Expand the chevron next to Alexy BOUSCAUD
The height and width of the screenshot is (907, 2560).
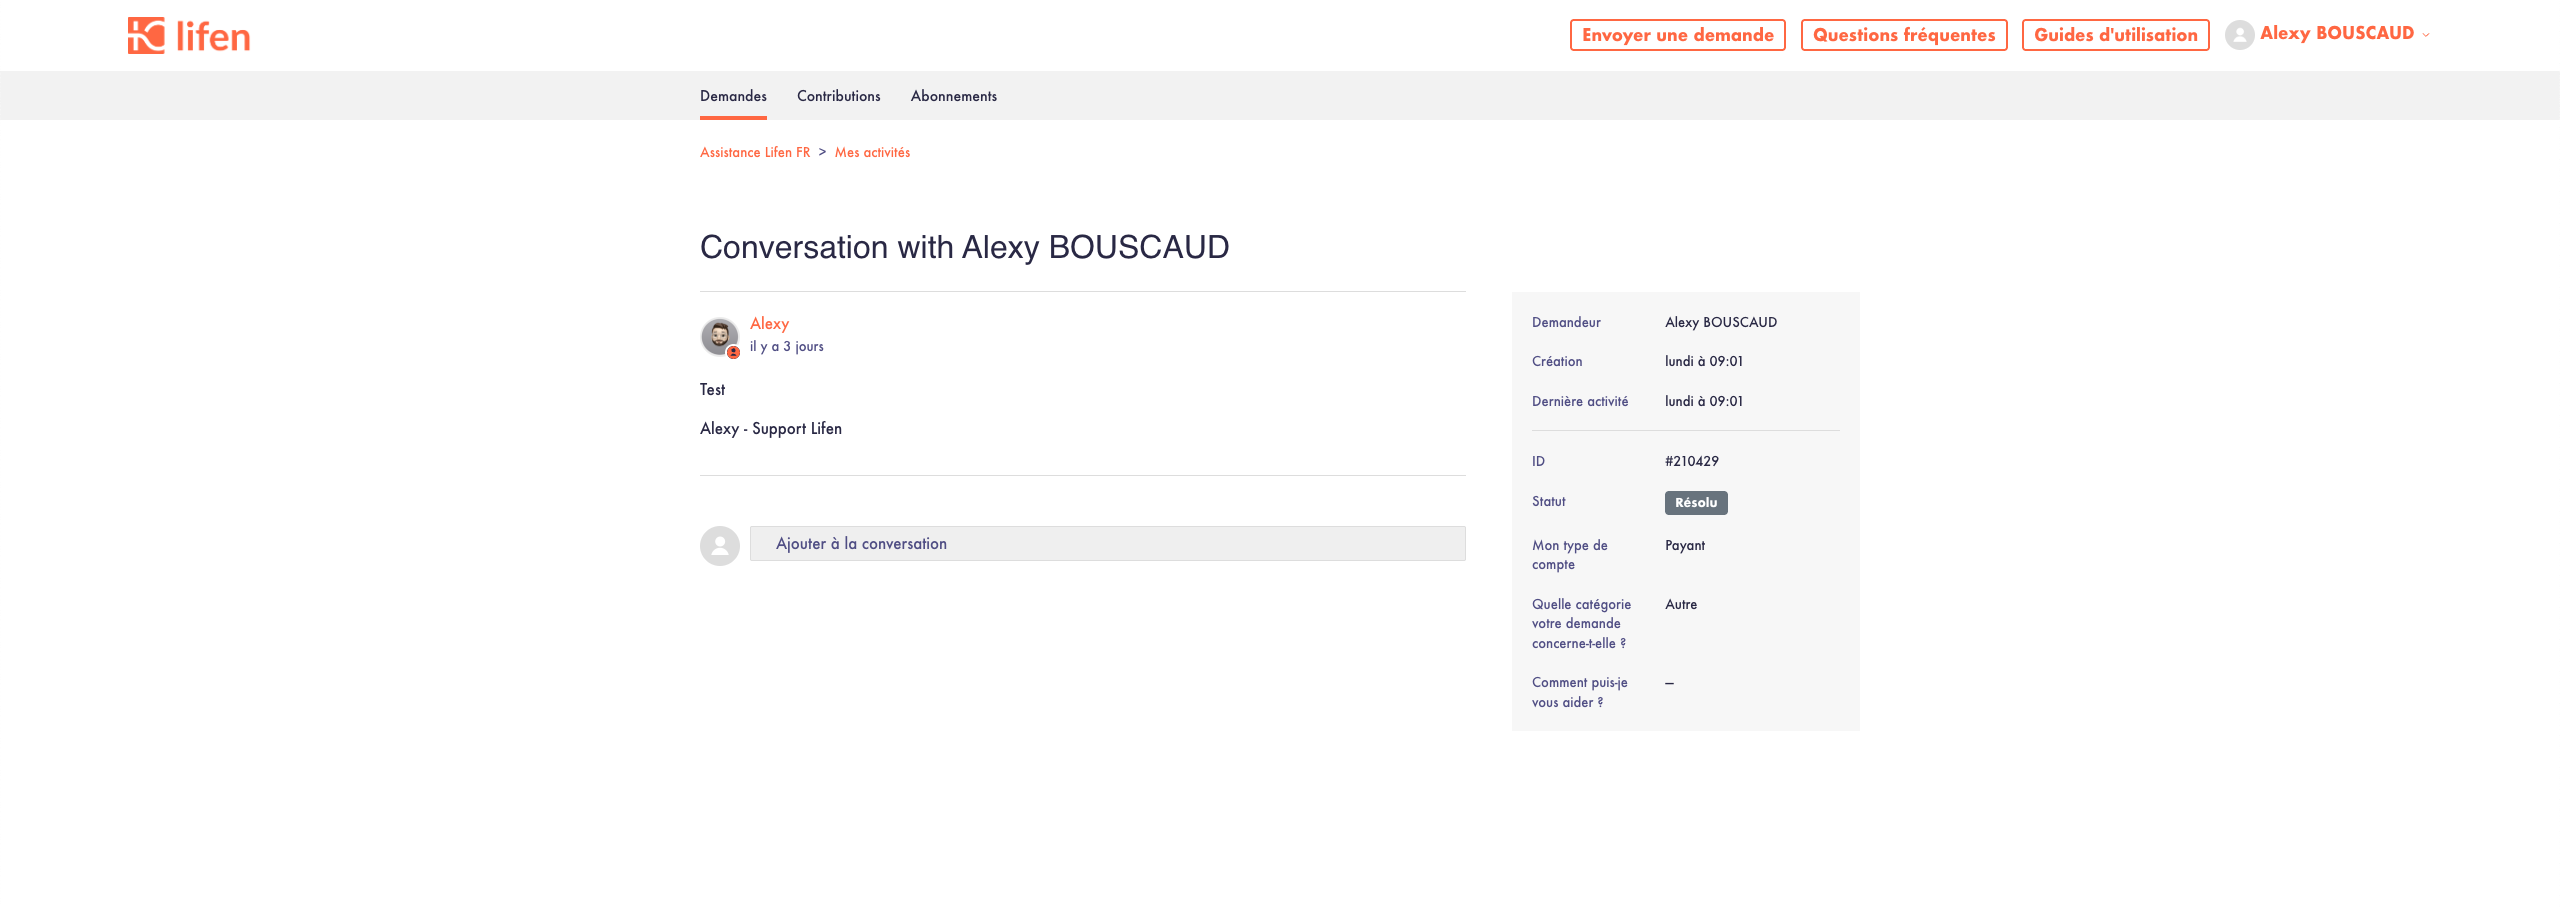tap(2426, 36)
